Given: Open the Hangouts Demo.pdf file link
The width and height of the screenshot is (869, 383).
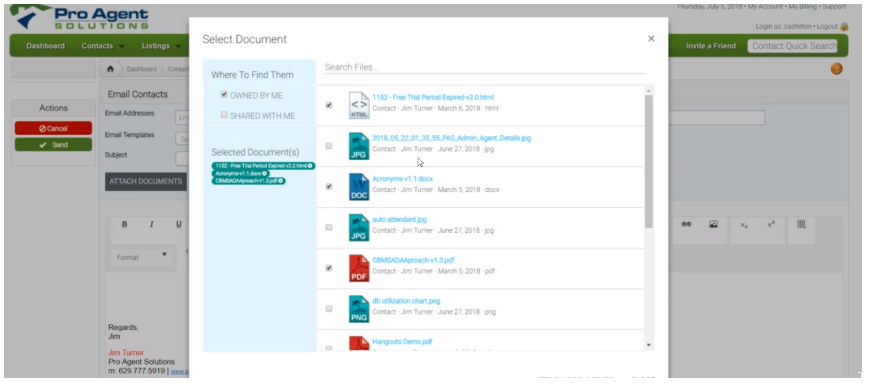Looking at the screenshot, I should (402, 341).
